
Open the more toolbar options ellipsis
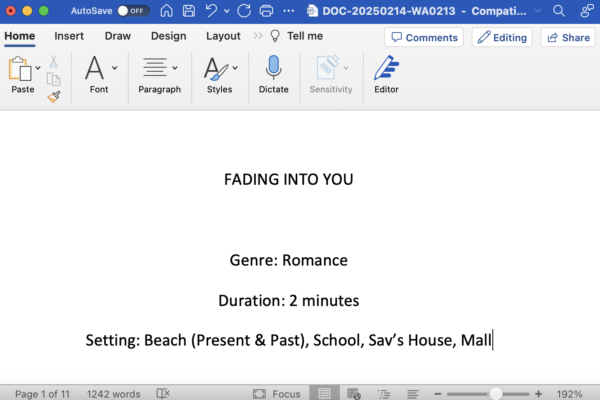pos(289,11)
